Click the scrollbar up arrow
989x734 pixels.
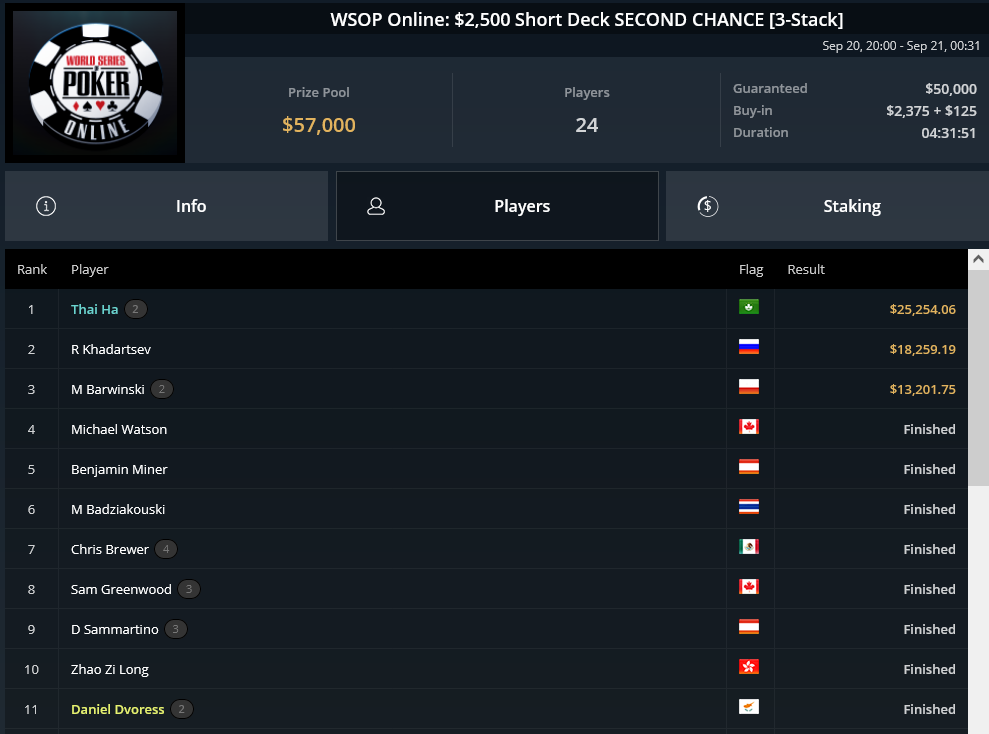978,259
